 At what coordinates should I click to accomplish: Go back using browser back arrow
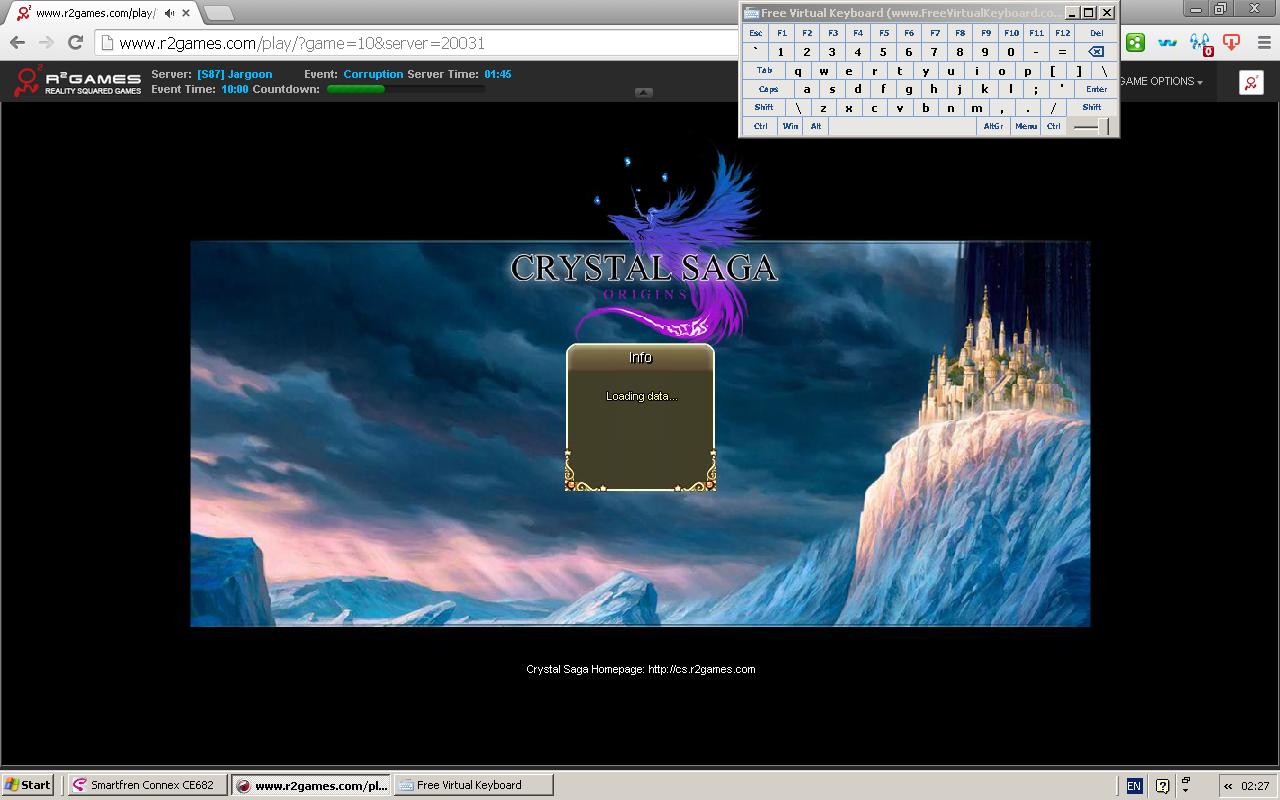(17, 42)
